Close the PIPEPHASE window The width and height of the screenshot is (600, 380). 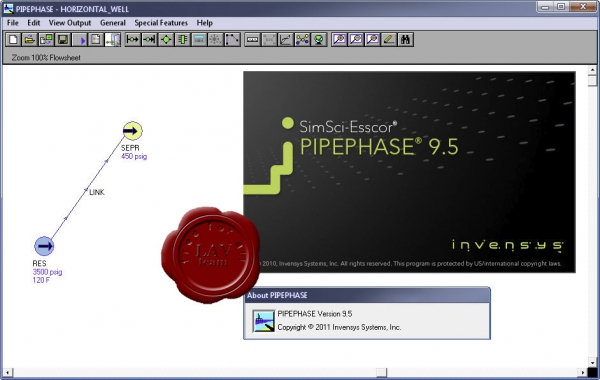[583, 7]
